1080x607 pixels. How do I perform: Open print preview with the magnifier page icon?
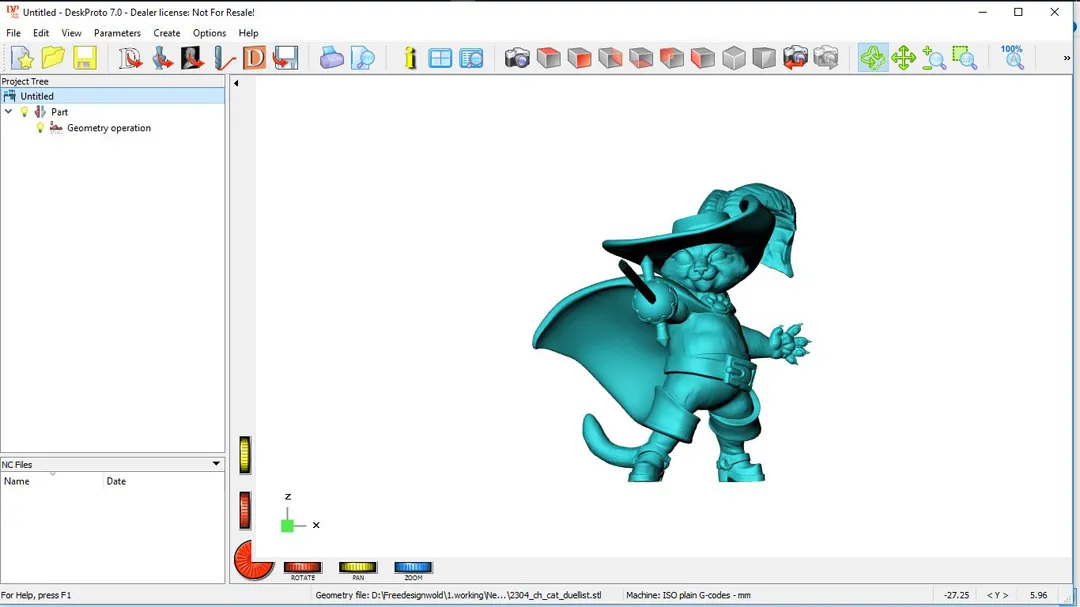pyautogui.click(x=362, y=59)
